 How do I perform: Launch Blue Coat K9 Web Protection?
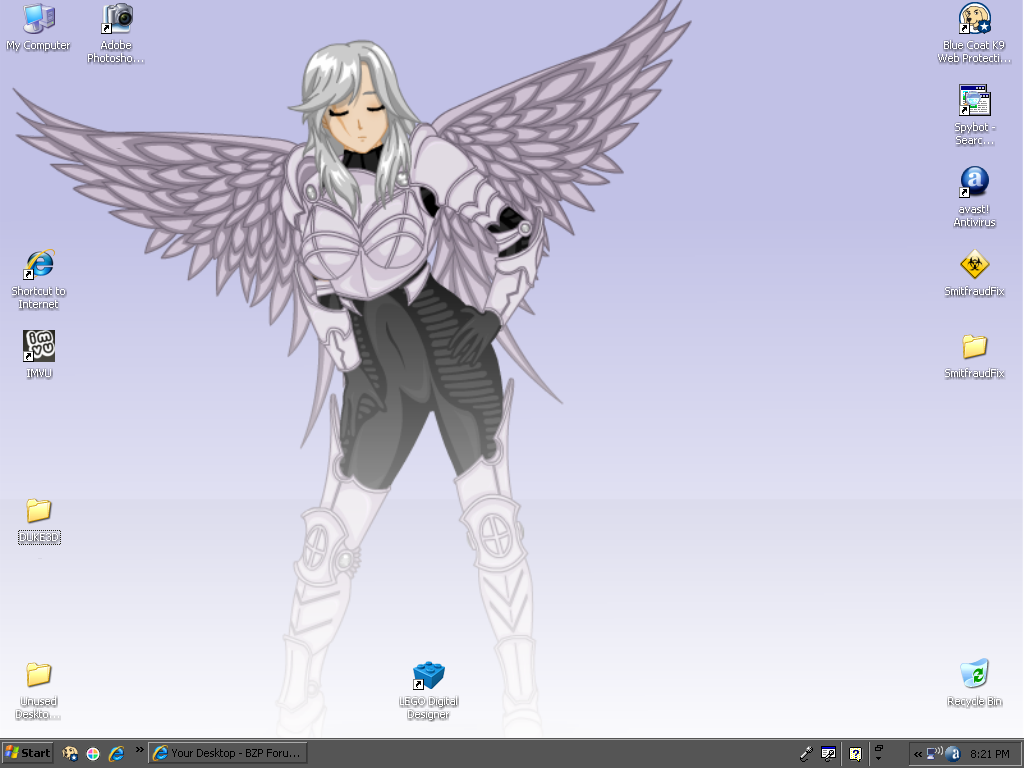(x=974, y=20)
